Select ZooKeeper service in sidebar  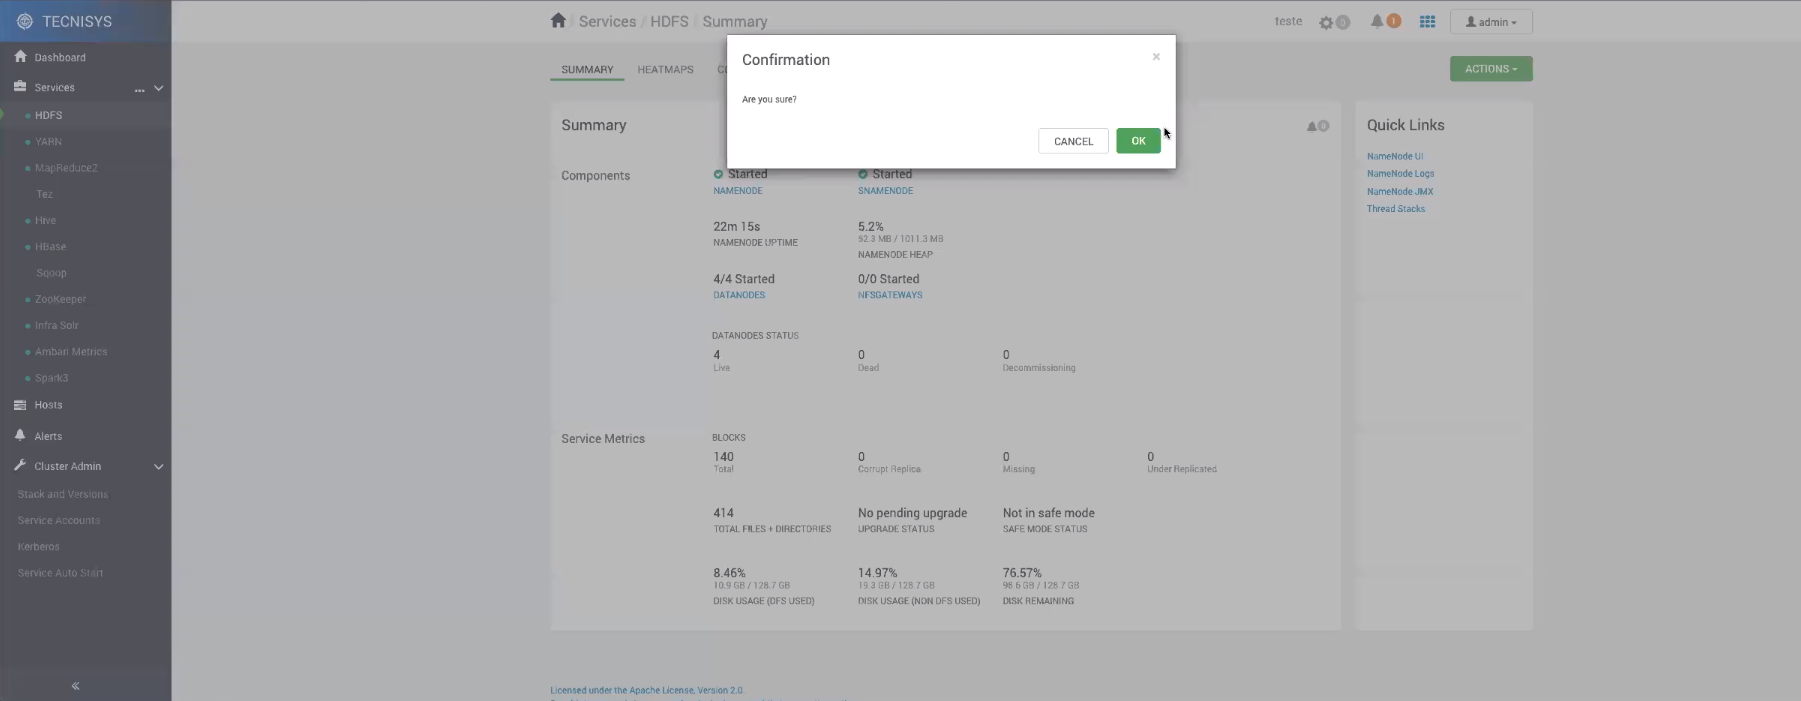(60, 299)
